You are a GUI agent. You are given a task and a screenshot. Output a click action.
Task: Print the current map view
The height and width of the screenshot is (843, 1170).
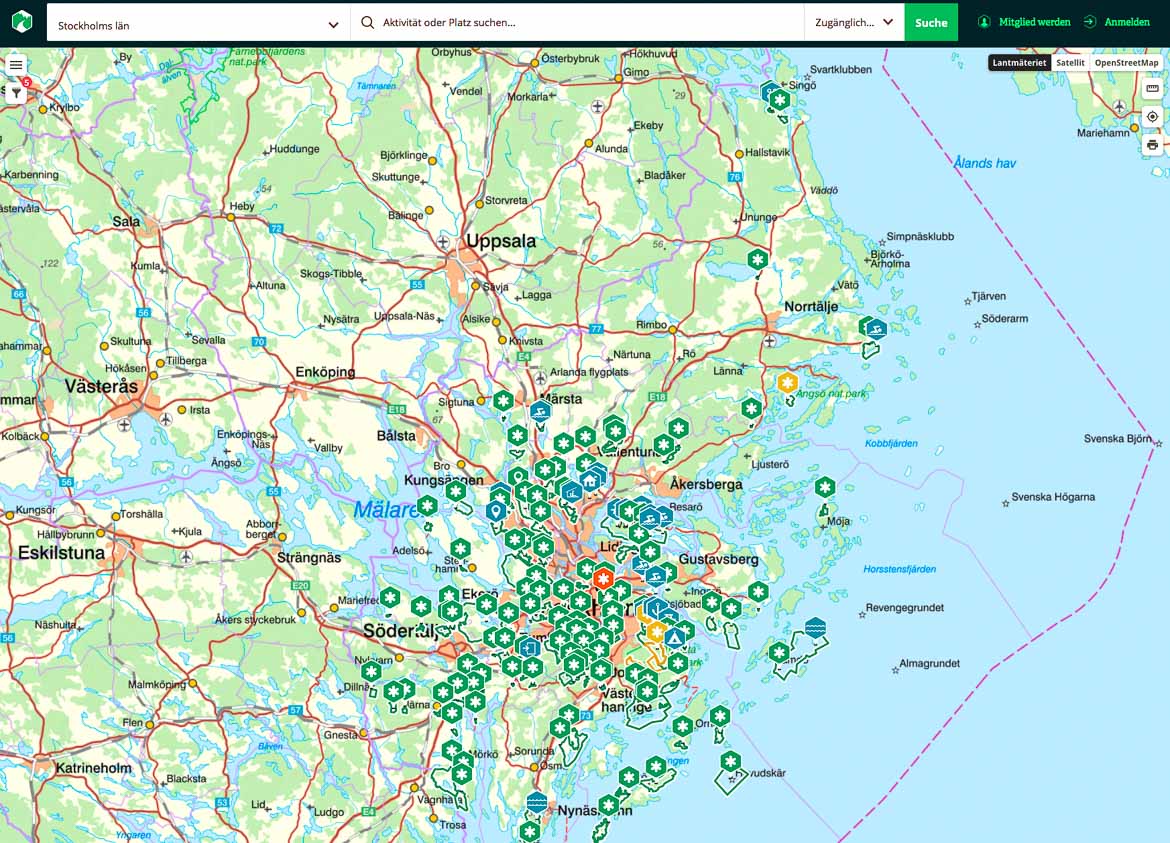pyautogui.click(x=1154, y=143)
